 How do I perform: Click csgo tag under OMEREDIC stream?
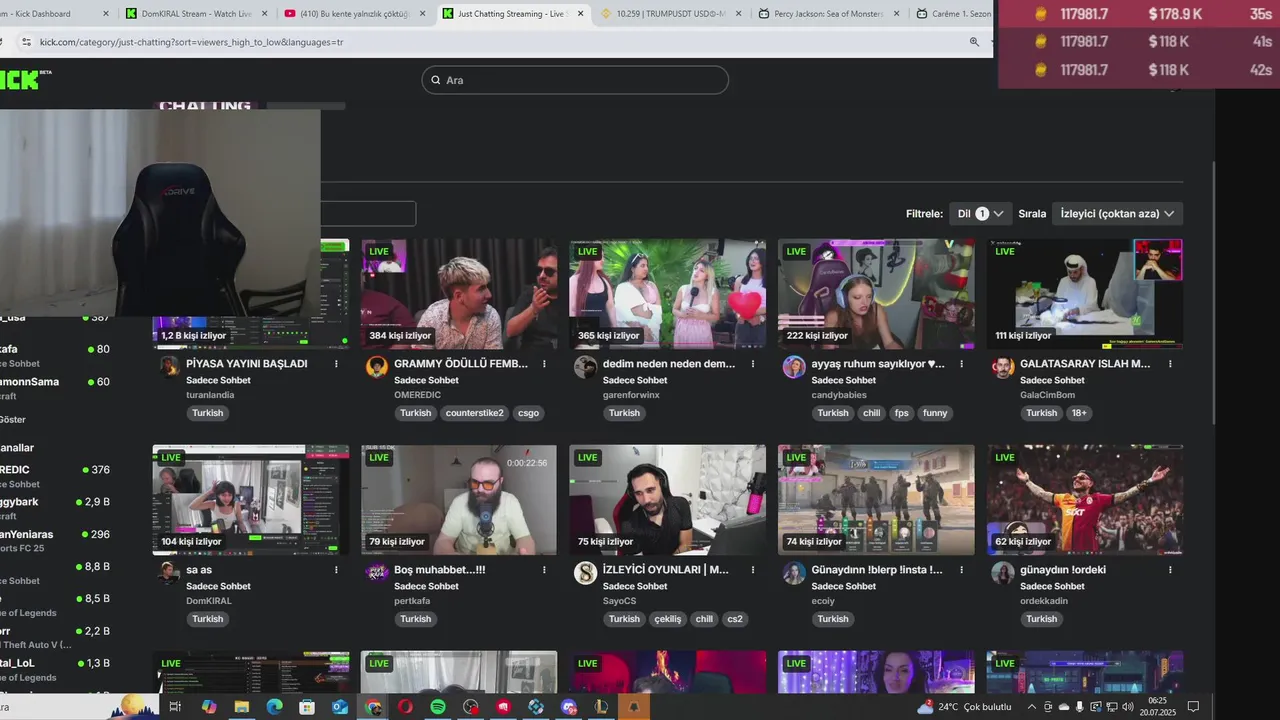(x=529, y=413)
